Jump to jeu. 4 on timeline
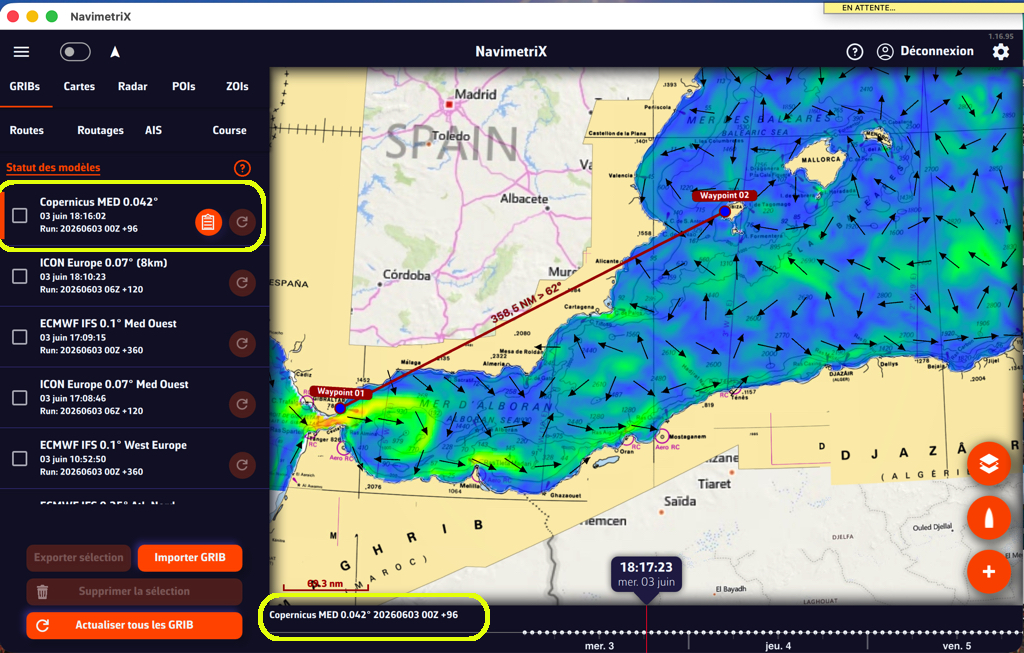This screenshot has width=1024, height=653. tap(778, 646)
